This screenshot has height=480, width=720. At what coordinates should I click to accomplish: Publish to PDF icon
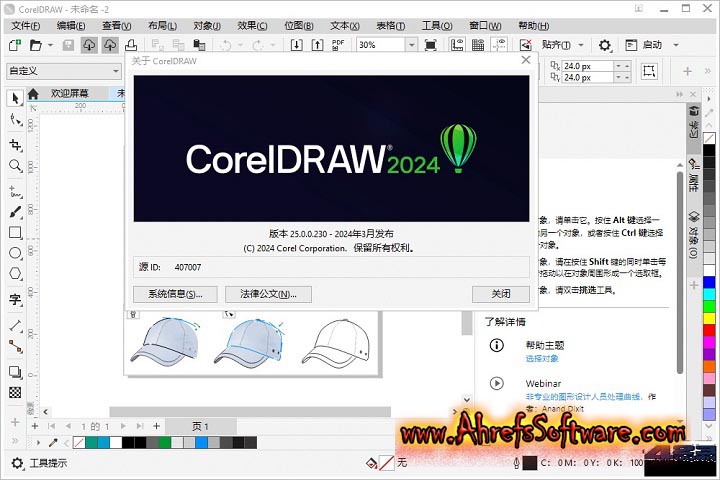tap(338, 45)
